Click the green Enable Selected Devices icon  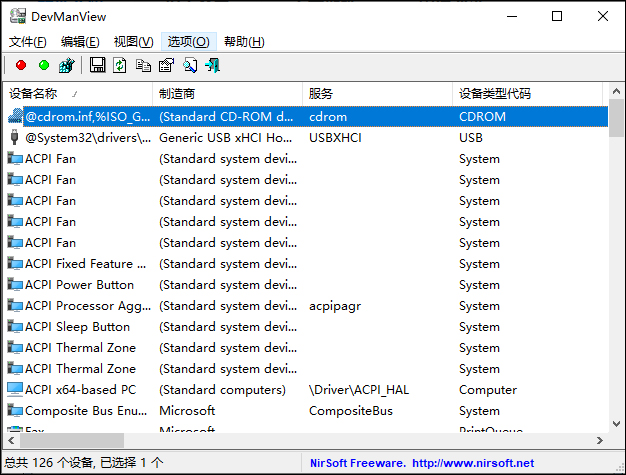pyautogui.click(x=43, y=66)
